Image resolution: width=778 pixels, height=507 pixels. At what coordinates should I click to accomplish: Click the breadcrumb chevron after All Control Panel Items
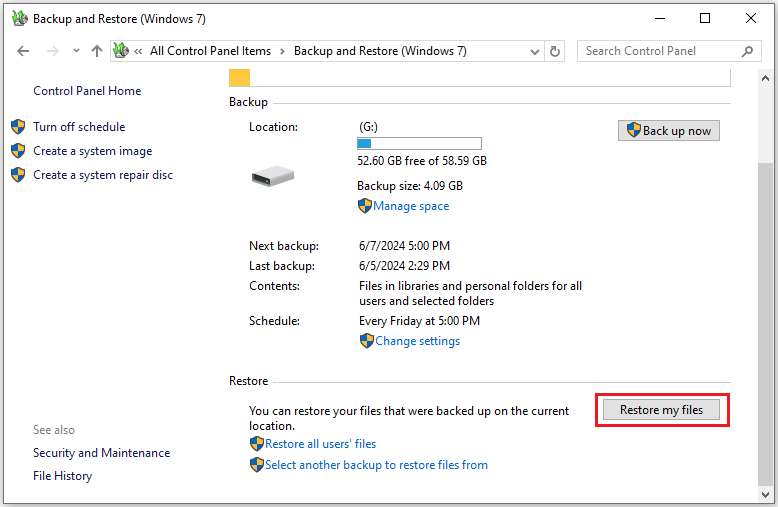(282, 52)
